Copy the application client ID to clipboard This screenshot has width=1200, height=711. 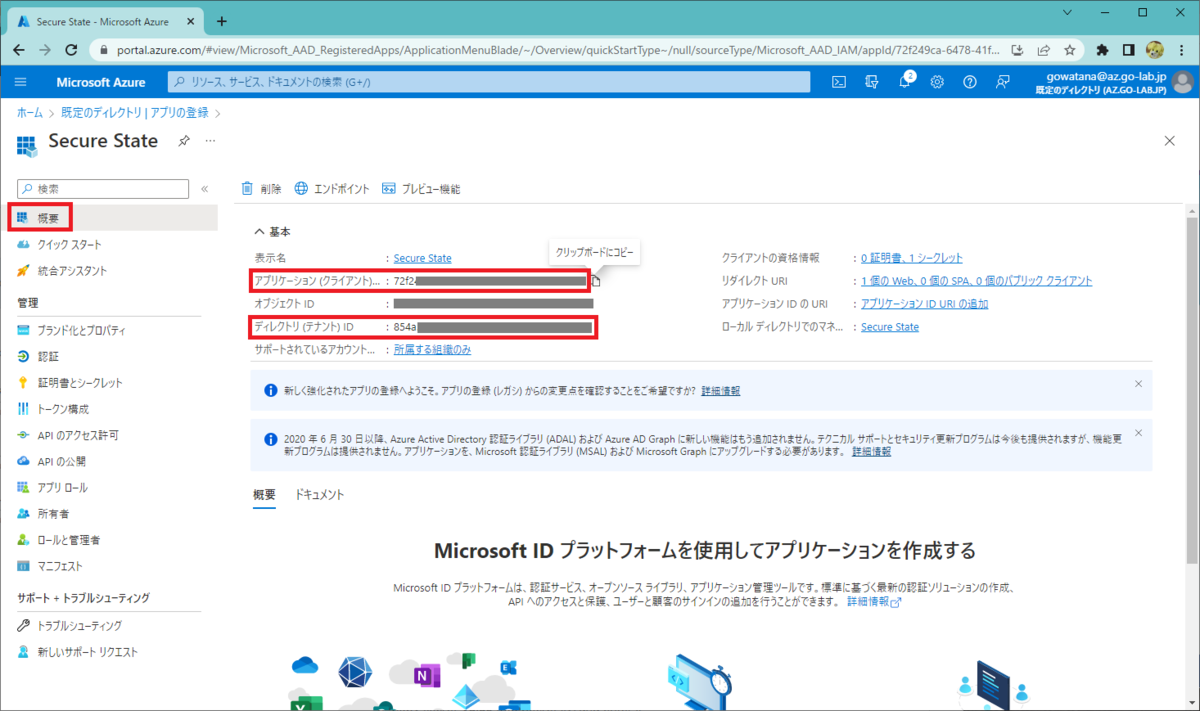coord(595,281)
